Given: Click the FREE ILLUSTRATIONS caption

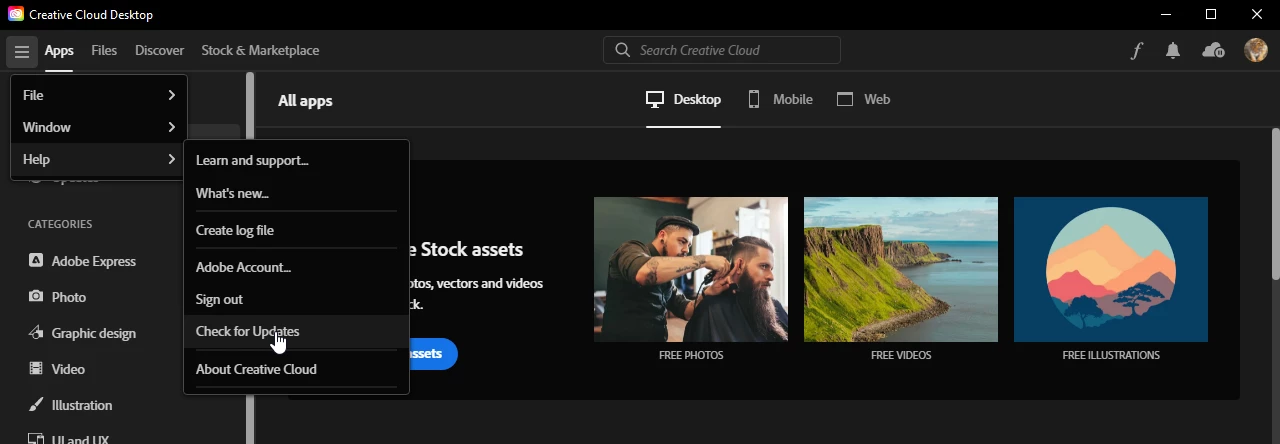Looking at the screenshot, I should 1111,355.
